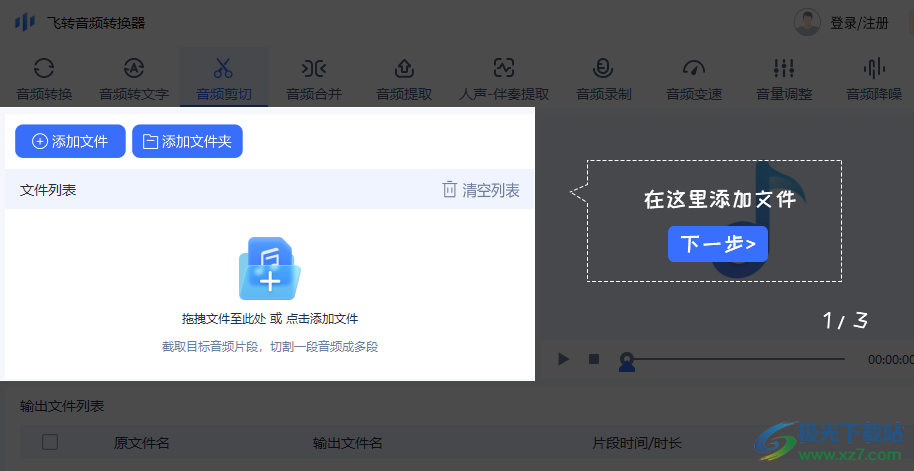Open 人声-伴奏提取 vocal separation tab
The width and height of the screenshot is (914, 471).
(x=504, y=80)
